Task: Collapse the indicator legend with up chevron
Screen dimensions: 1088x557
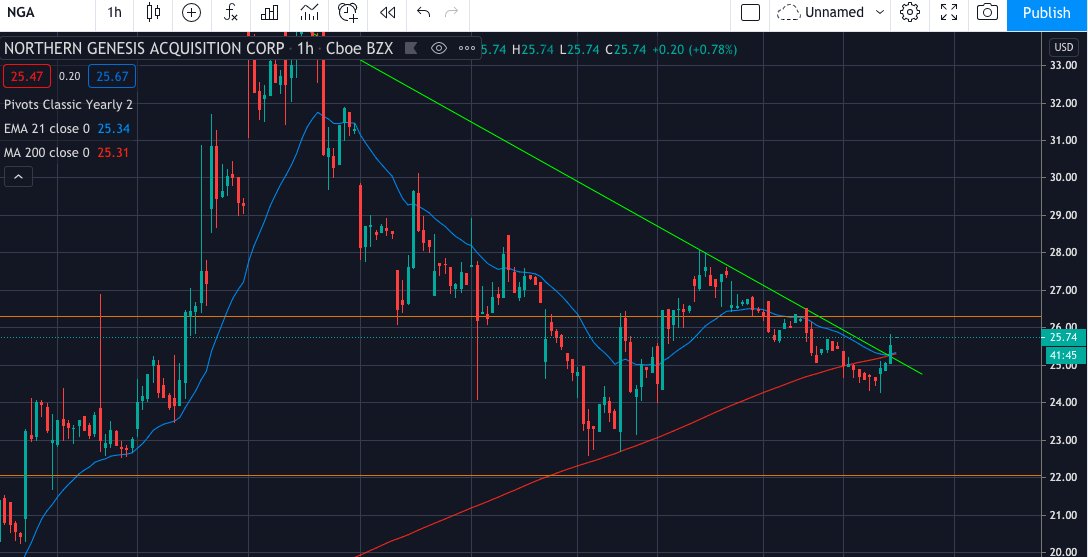Action: [x=18, y=178]
